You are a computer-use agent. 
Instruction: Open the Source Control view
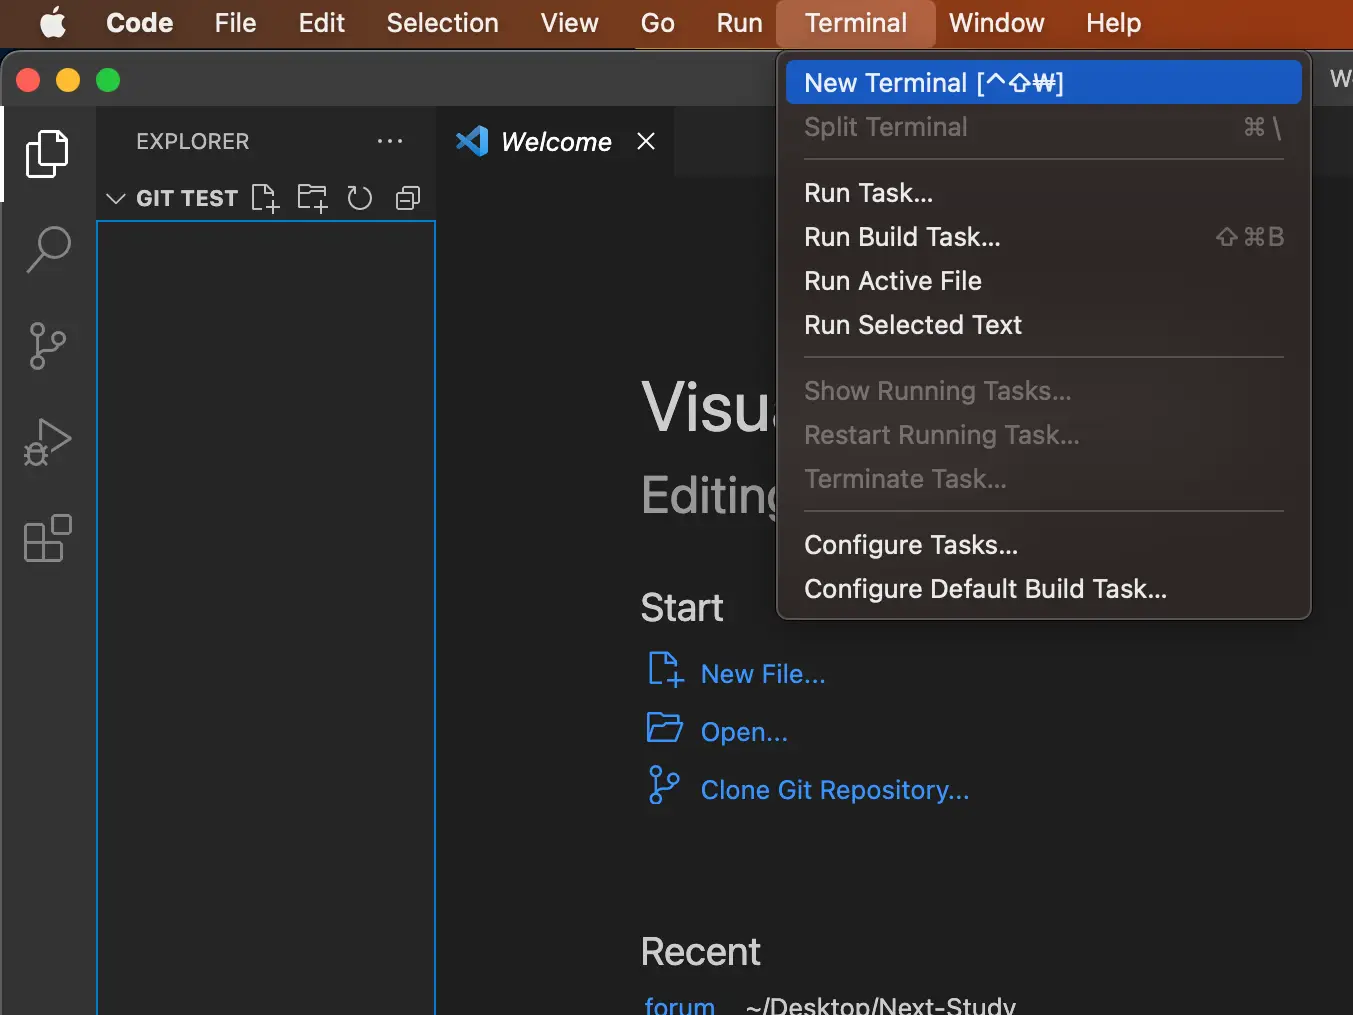pos(46,346)
